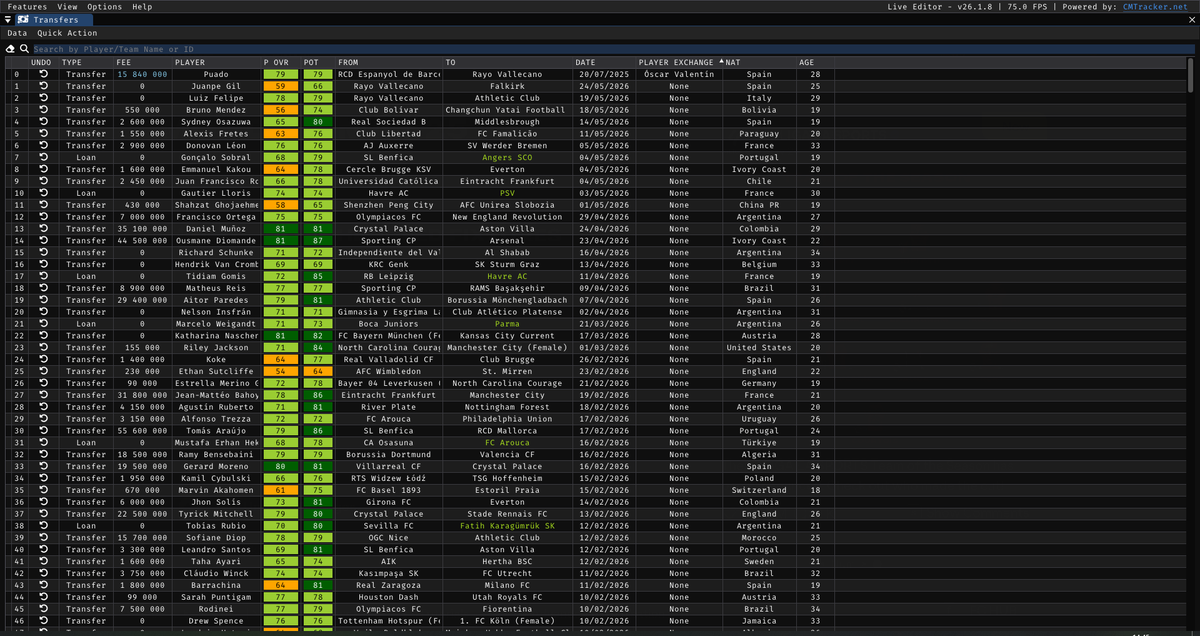Undo Sydney Osazuwa's transfer
The height and width of the screenshot is (636, 1200).
pos(40,121)
